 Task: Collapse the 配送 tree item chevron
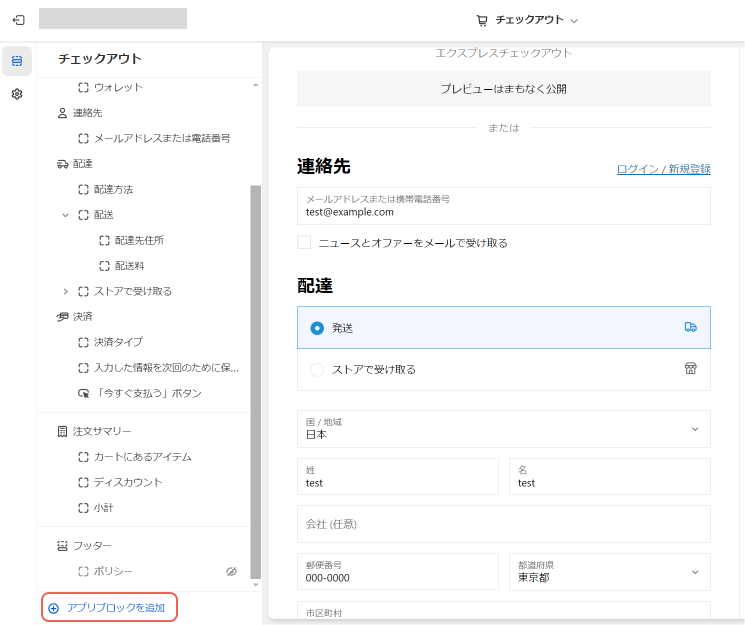coord(66,215)
